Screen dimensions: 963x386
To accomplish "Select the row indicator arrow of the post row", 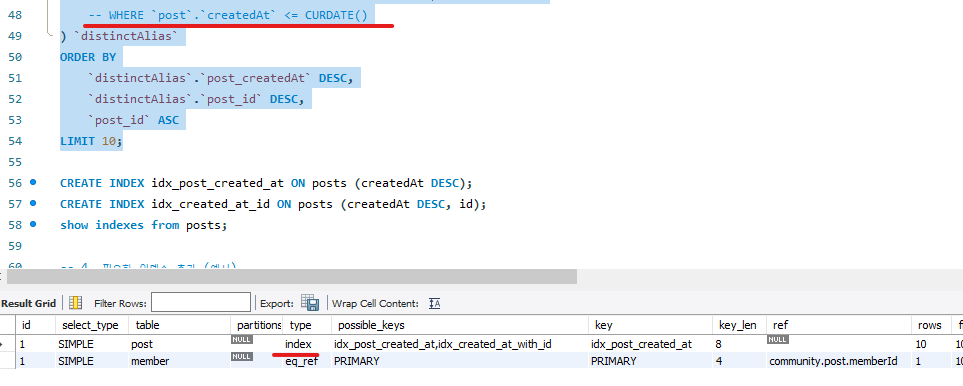I will [x=3, y=344].
